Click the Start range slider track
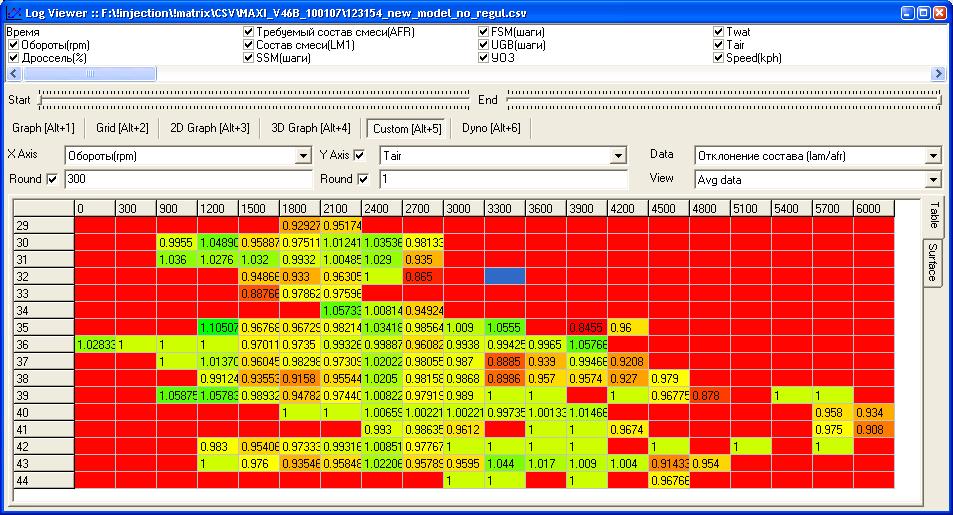The height and width of the screenshot is (515, 953). coord(250,99)
